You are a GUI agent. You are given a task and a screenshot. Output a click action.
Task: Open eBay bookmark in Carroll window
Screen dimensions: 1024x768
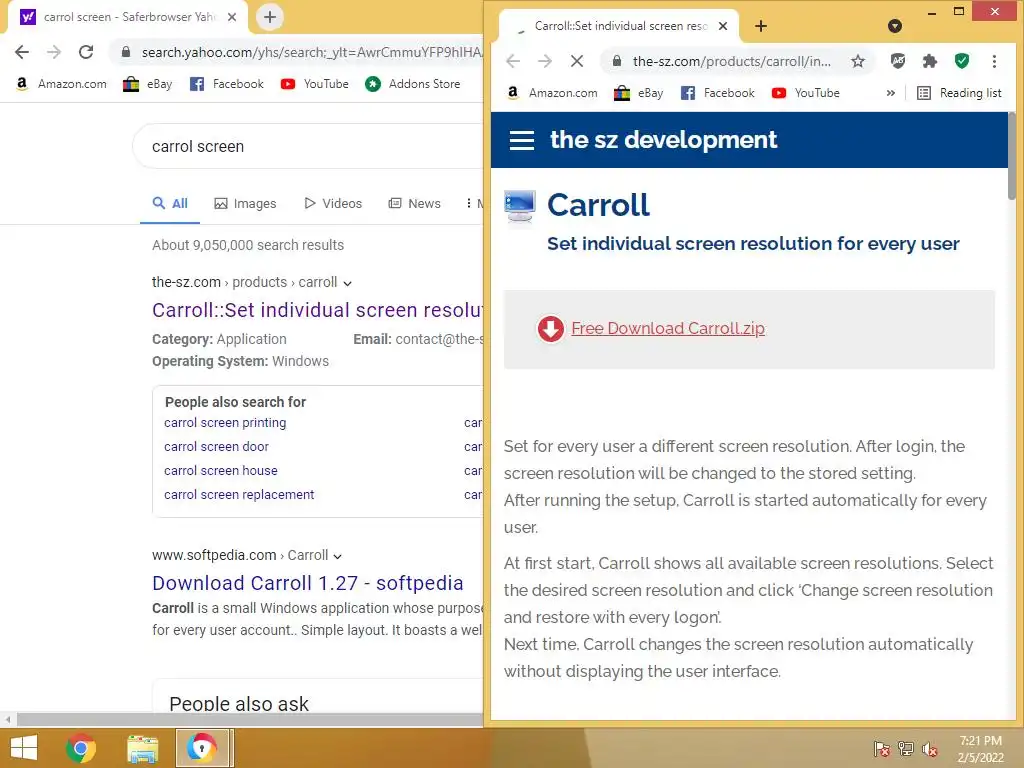639,93
